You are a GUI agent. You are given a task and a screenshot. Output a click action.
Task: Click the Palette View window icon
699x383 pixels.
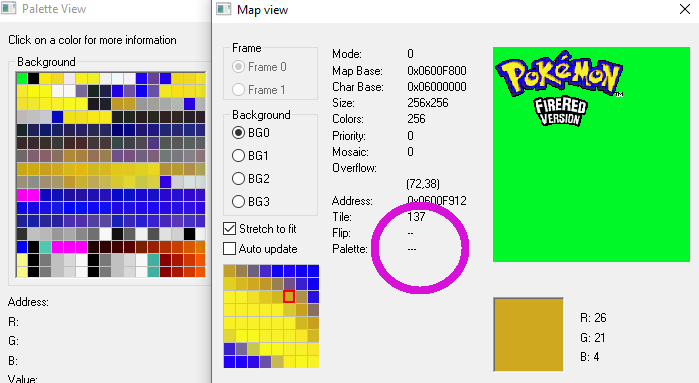8,8
